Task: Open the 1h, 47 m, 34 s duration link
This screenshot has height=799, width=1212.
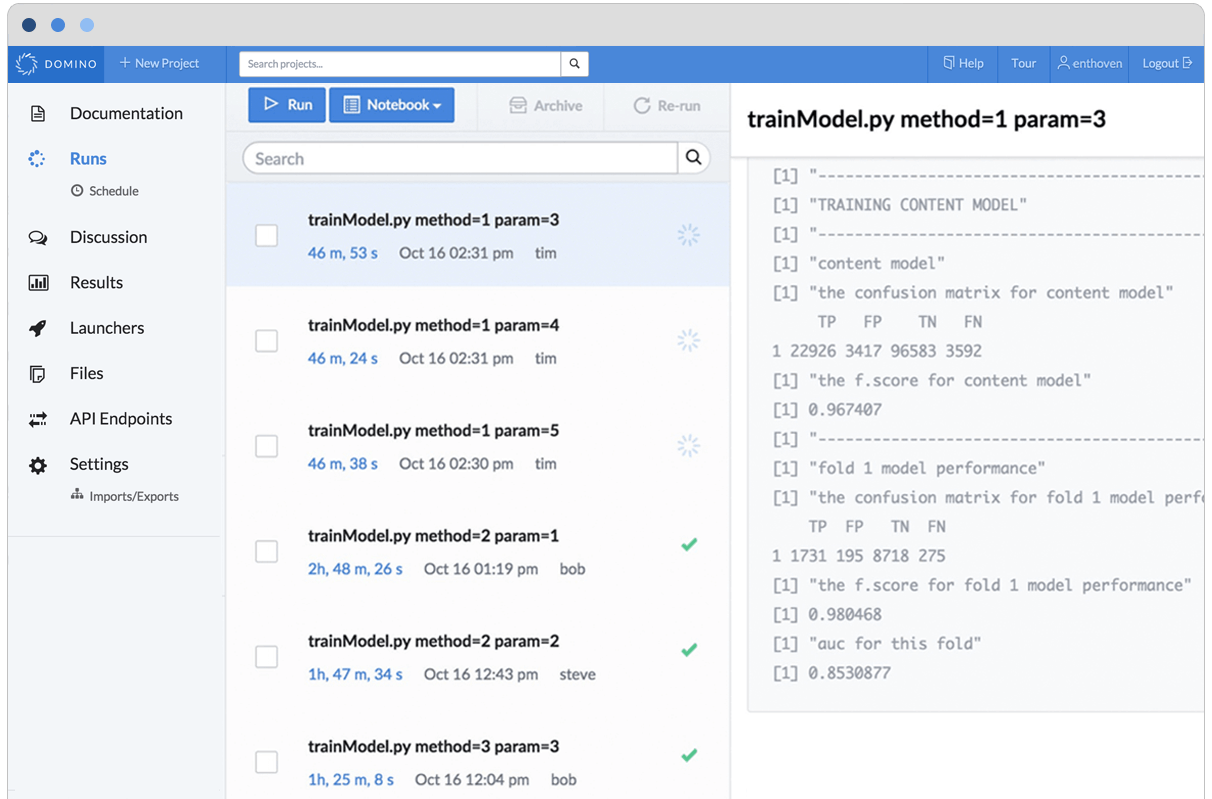Action: click(355, 674)
